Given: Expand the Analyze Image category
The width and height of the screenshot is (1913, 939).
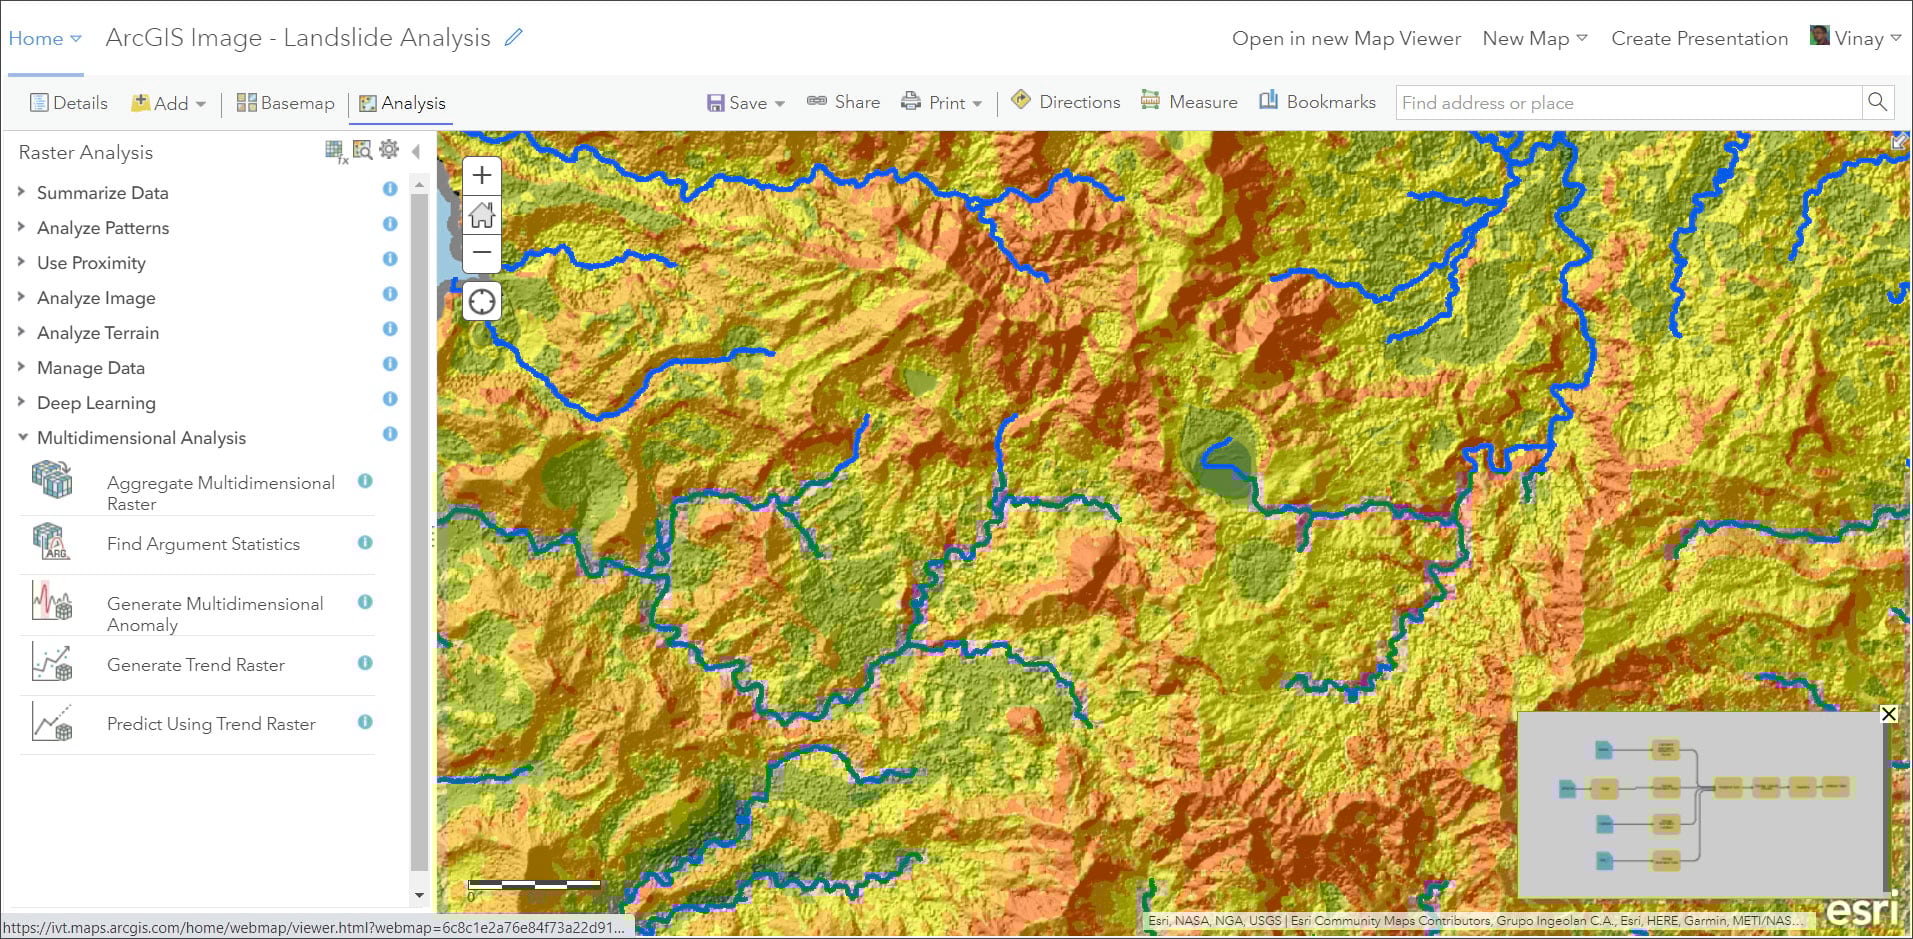Looking at the screenshot, I should pos(22,296).
